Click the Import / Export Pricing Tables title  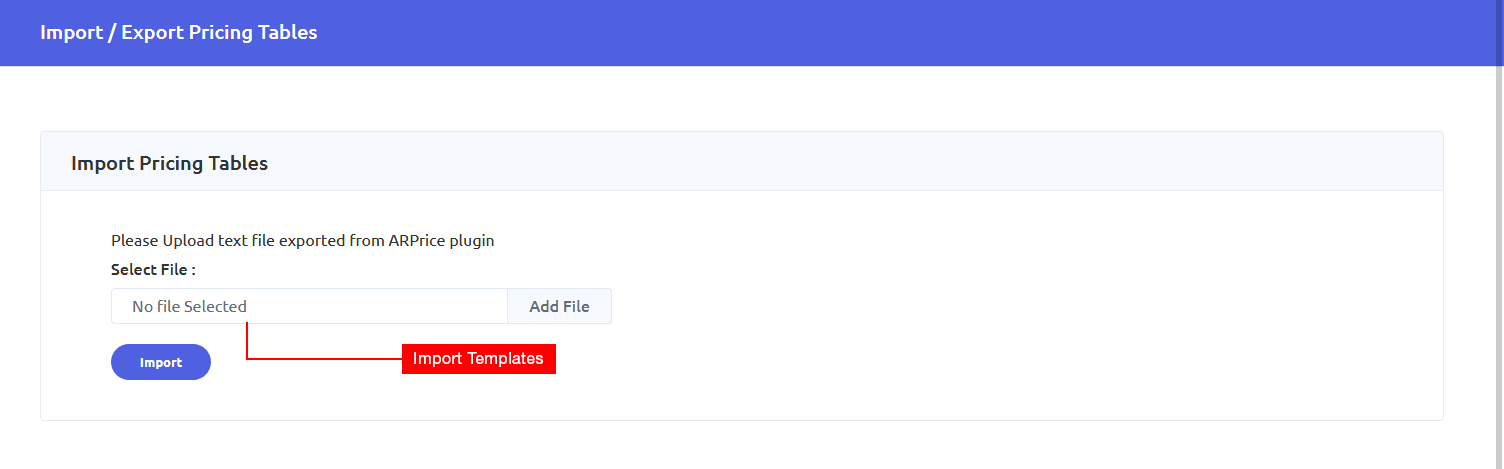[x=179, y=32]
